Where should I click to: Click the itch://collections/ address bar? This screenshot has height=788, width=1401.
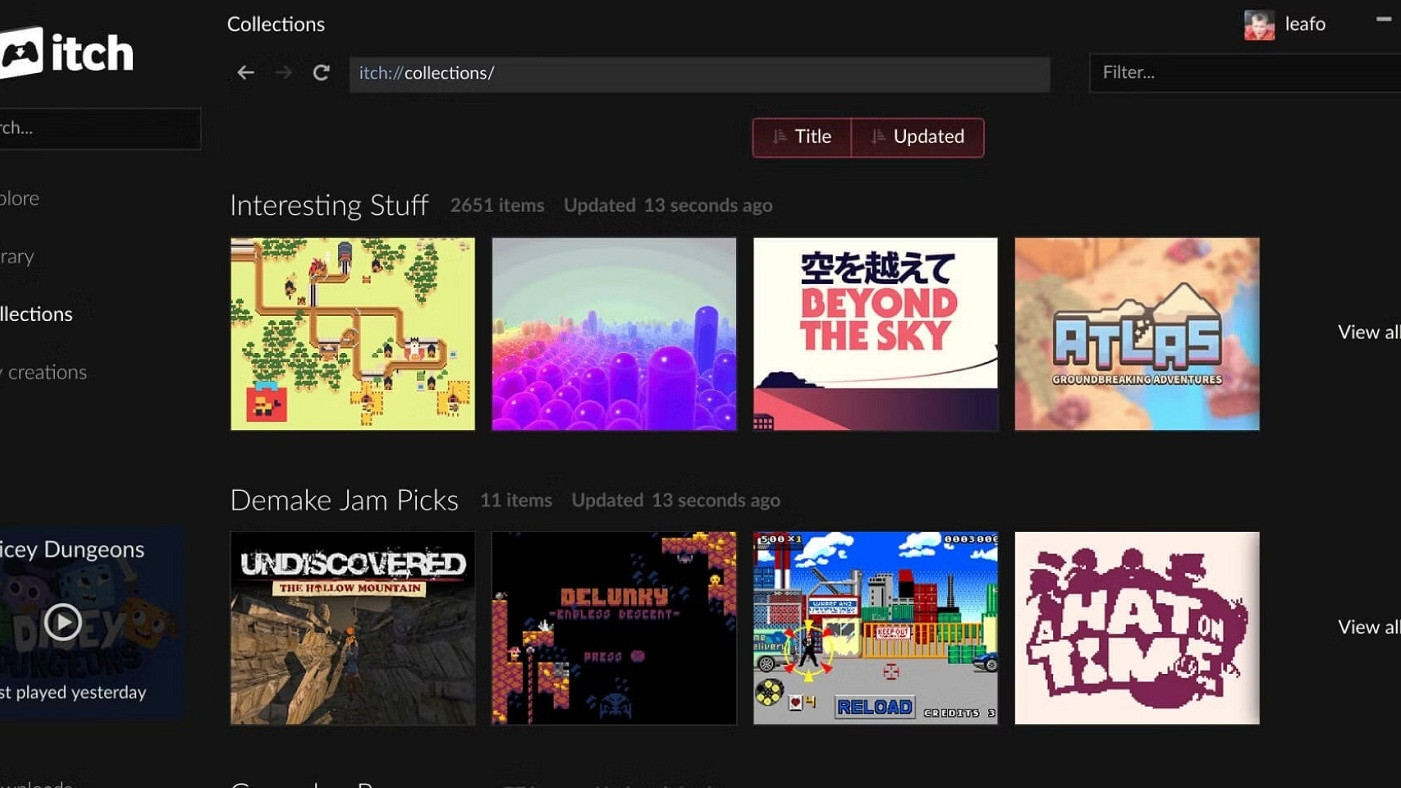699,73
